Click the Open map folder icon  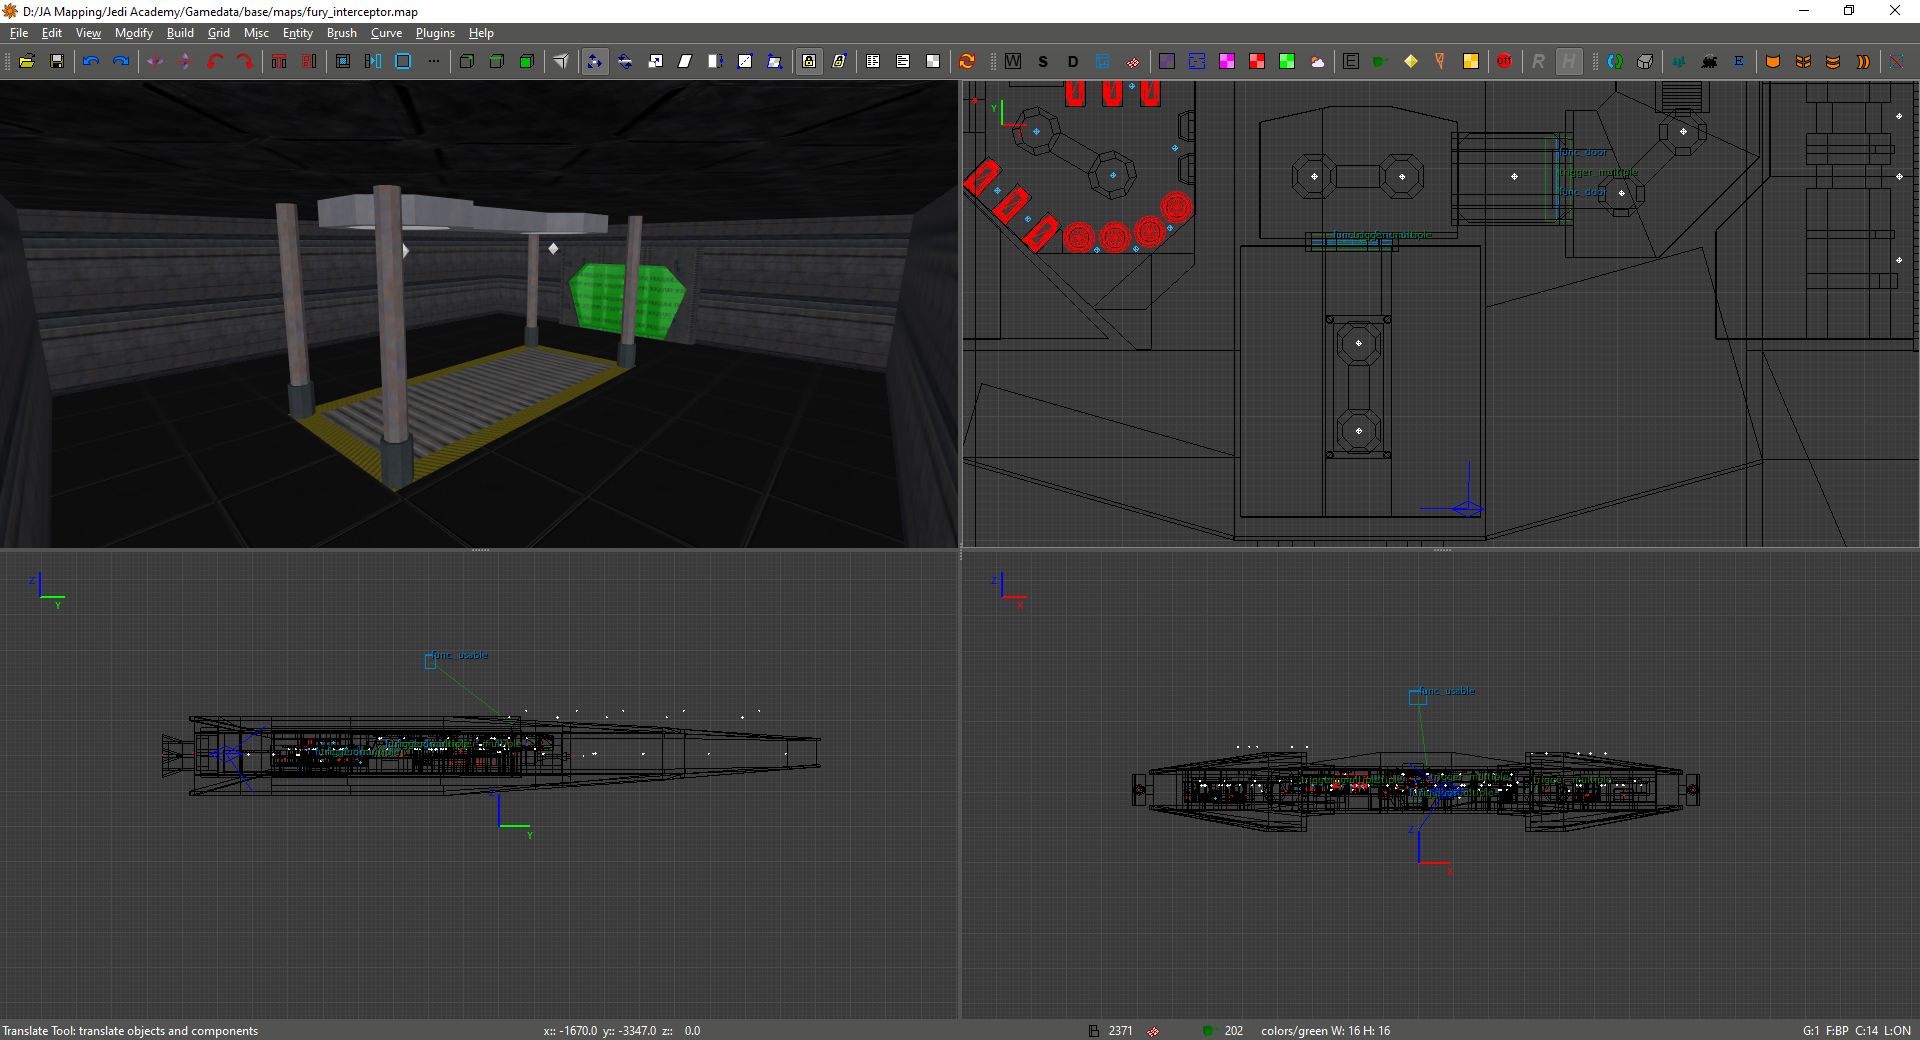pyautogui.click(x=27, y=61)
